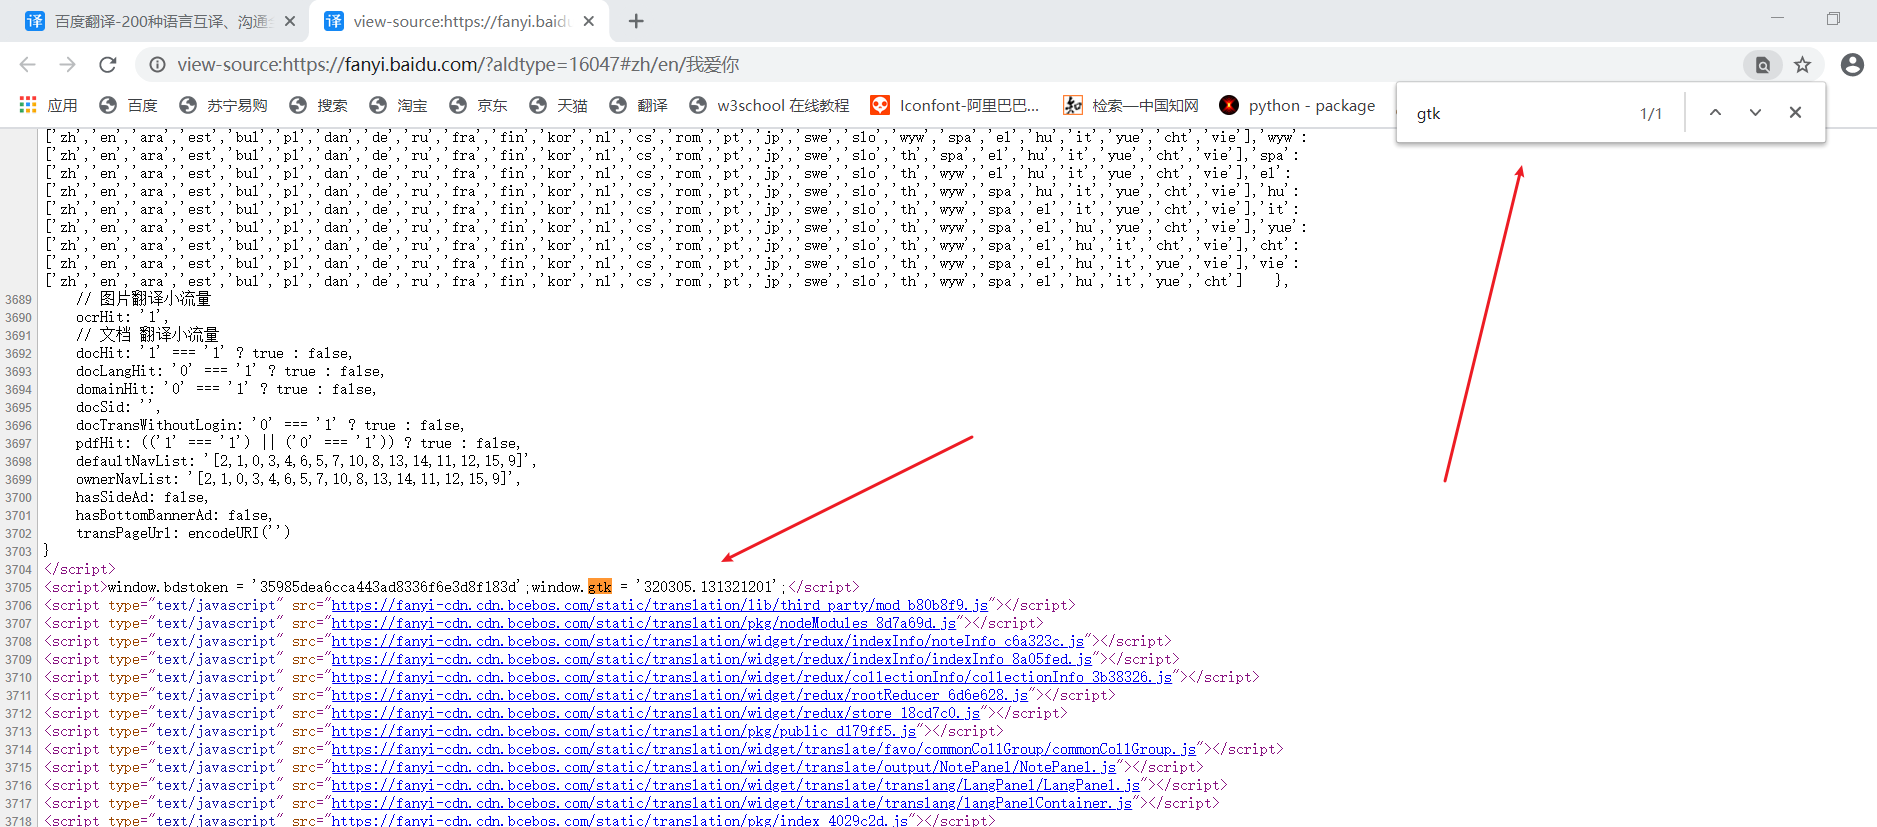Minimize the browser window

pyautogui.click(x=1777, y=18)
